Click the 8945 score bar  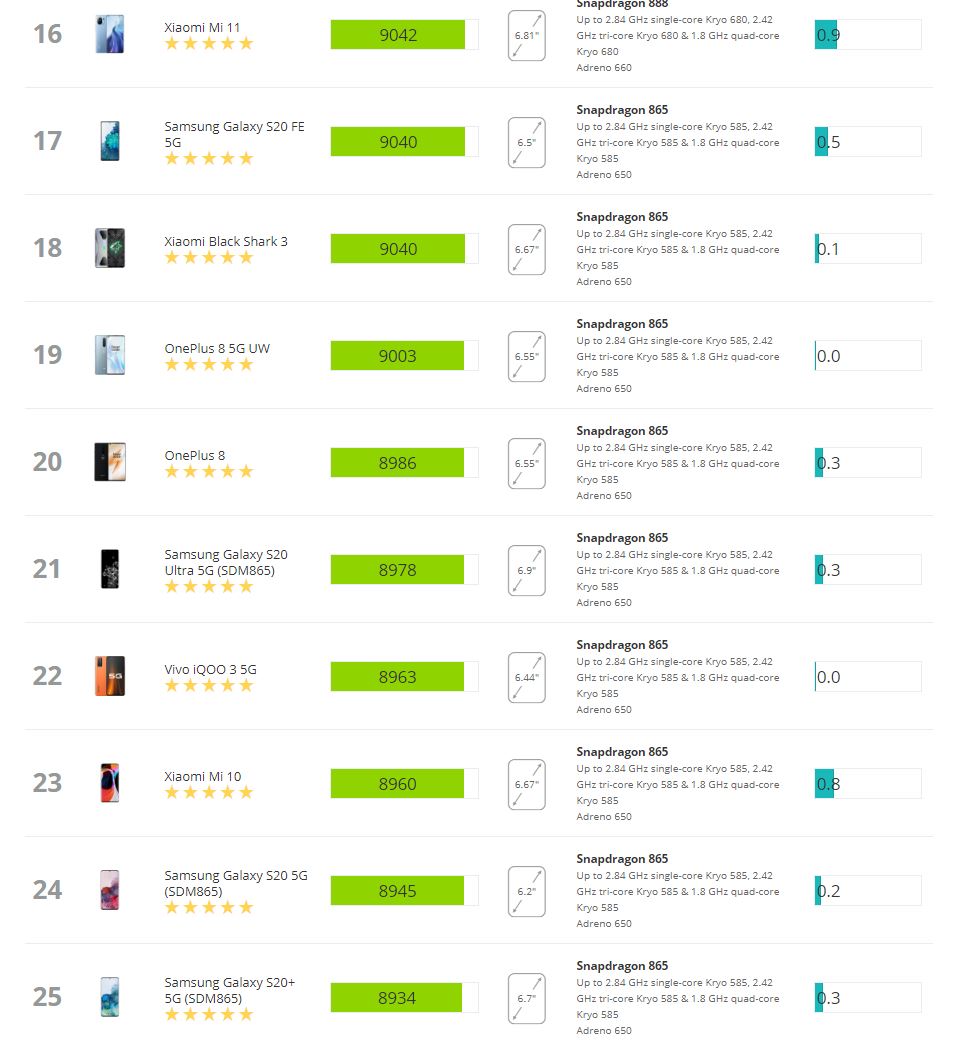coord(397,891)
